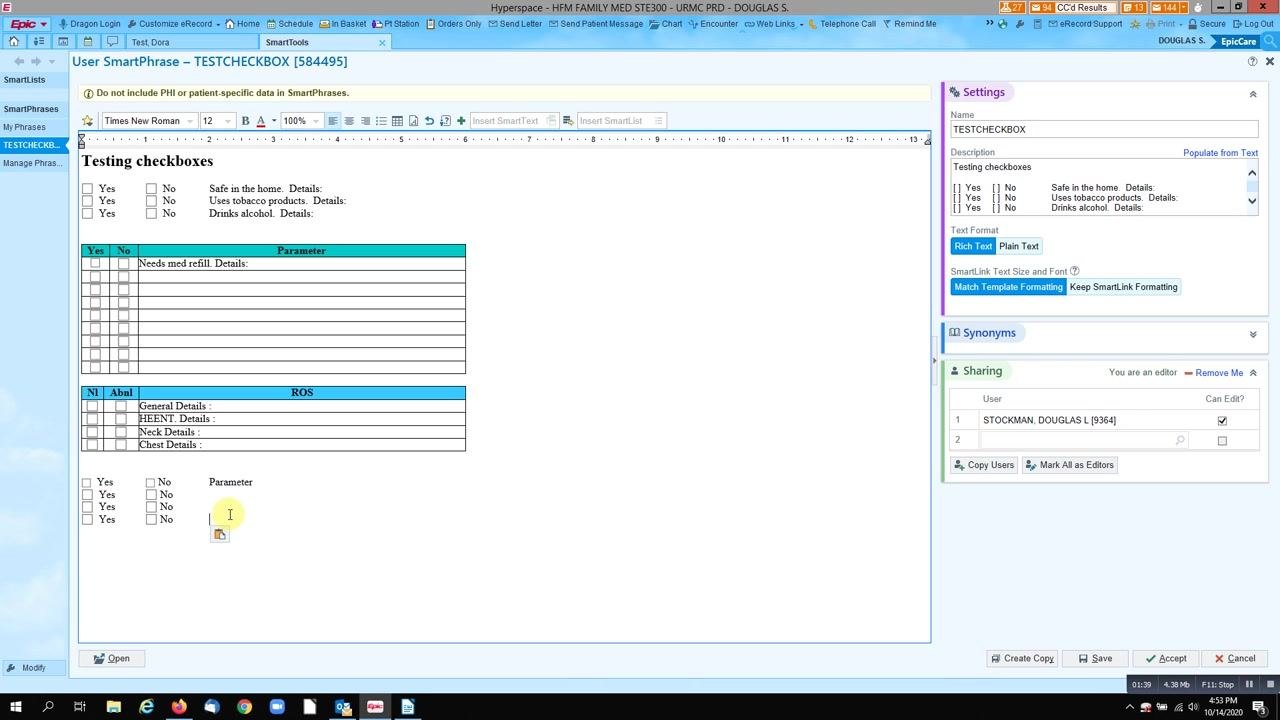1280x720 pixels.
Task: Check No for Uses tobacco products
Action: point(151,201)
